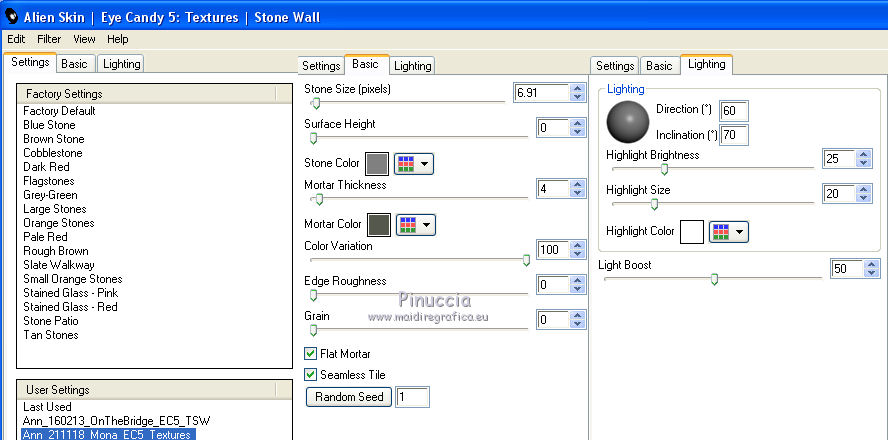This screenshot has width=888, height=440.
Task: Toggle the Flat Mortar checkbox
Action: pyautogui.click(x=310, y=354)
